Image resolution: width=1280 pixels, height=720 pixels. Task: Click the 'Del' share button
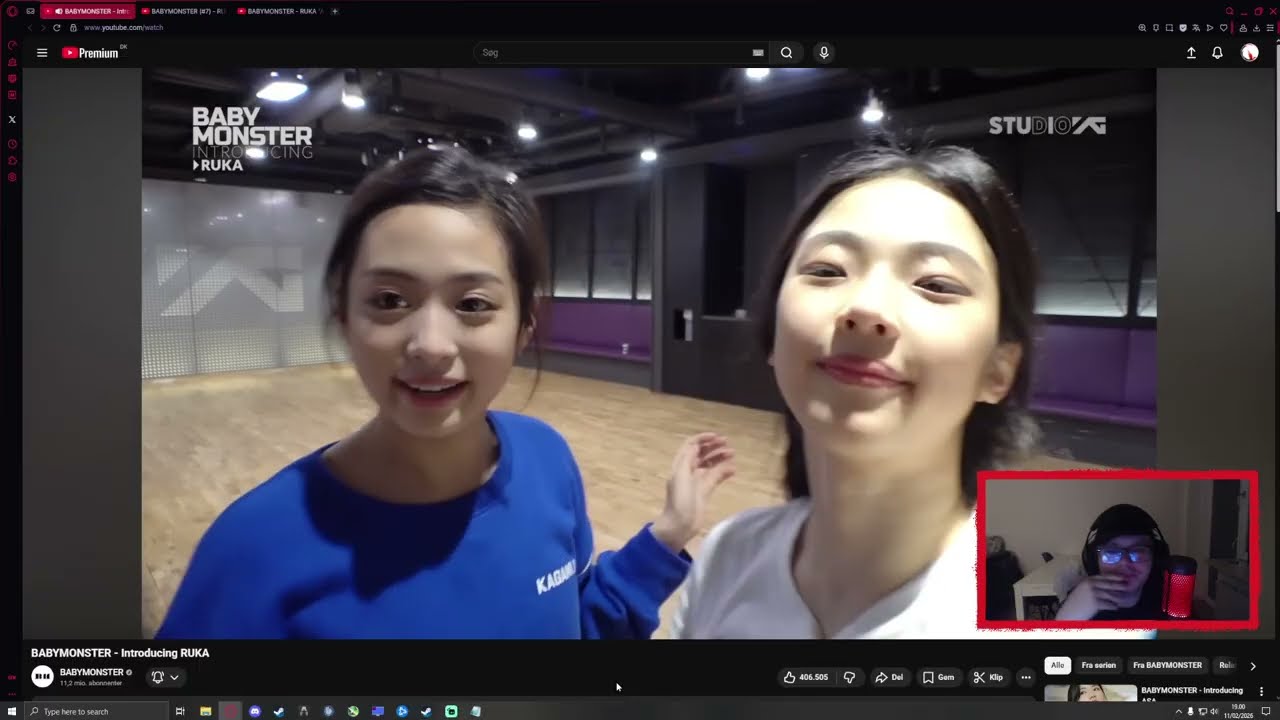click(x=889, y=677)
